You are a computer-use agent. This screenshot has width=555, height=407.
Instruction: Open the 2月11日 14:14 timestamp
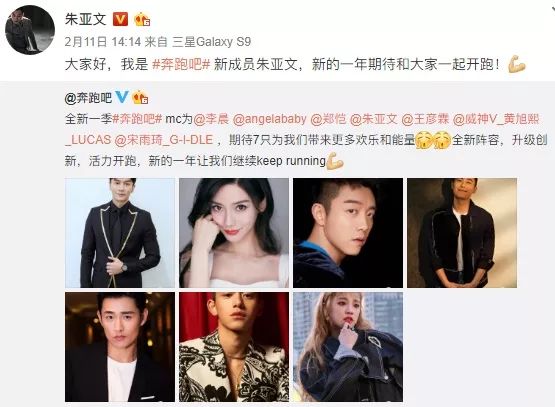pyautogui.click(x=103, y=42)
